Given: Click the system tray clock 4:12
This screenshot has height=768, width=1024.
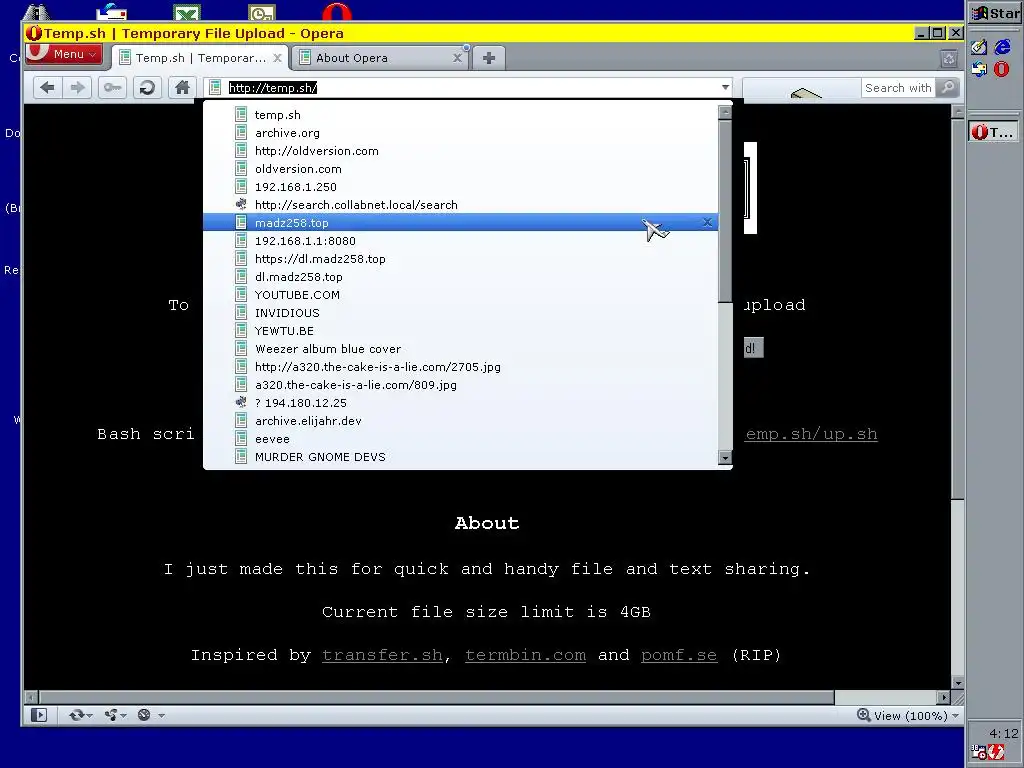Looking at the screenshot, I should [1003, 733].
